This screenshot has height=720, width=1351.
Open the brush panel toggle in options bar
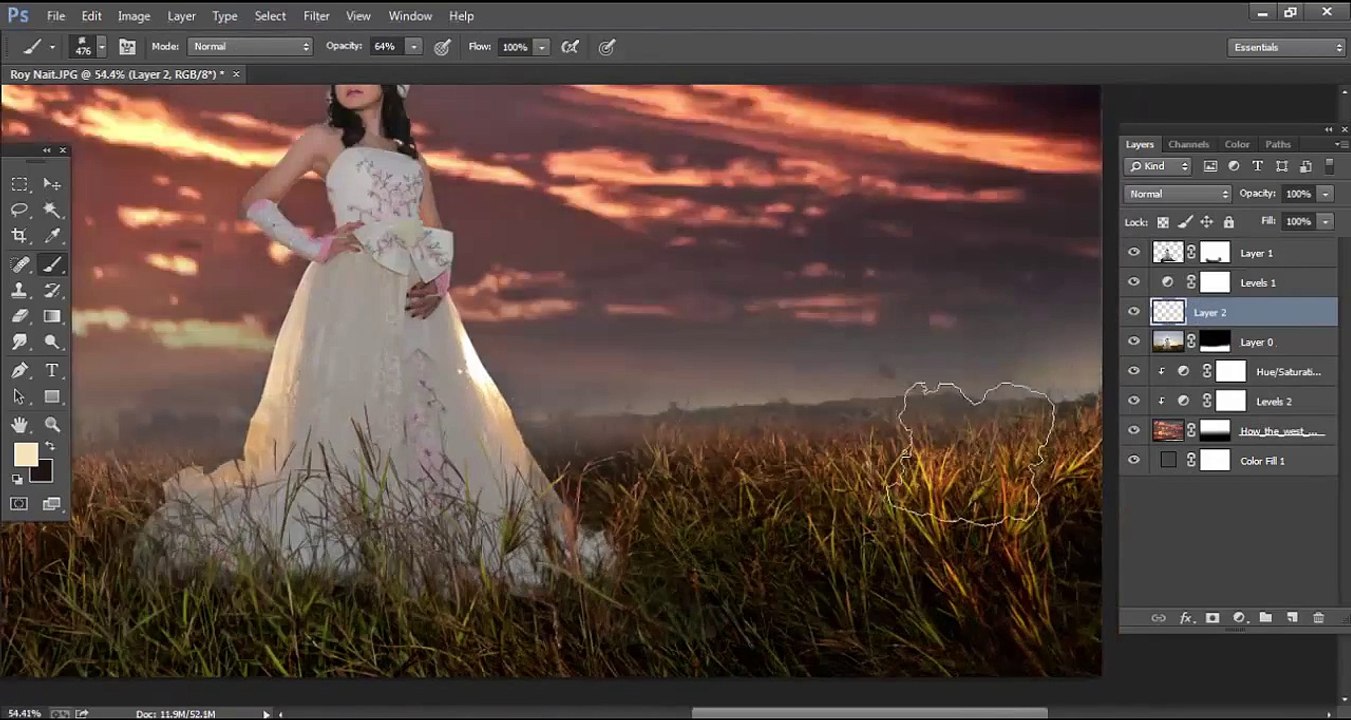127,47
